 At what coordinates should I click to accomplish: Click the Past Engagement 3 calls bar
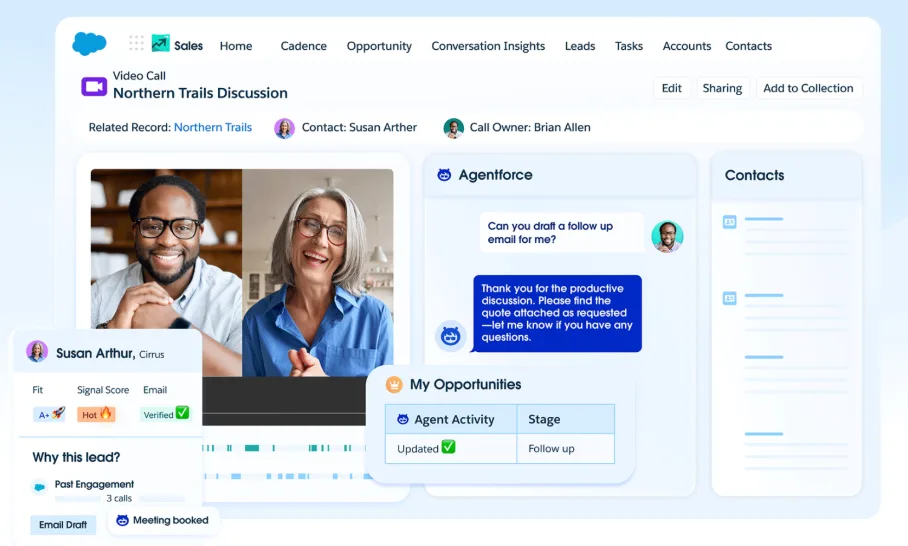[119, 498]
